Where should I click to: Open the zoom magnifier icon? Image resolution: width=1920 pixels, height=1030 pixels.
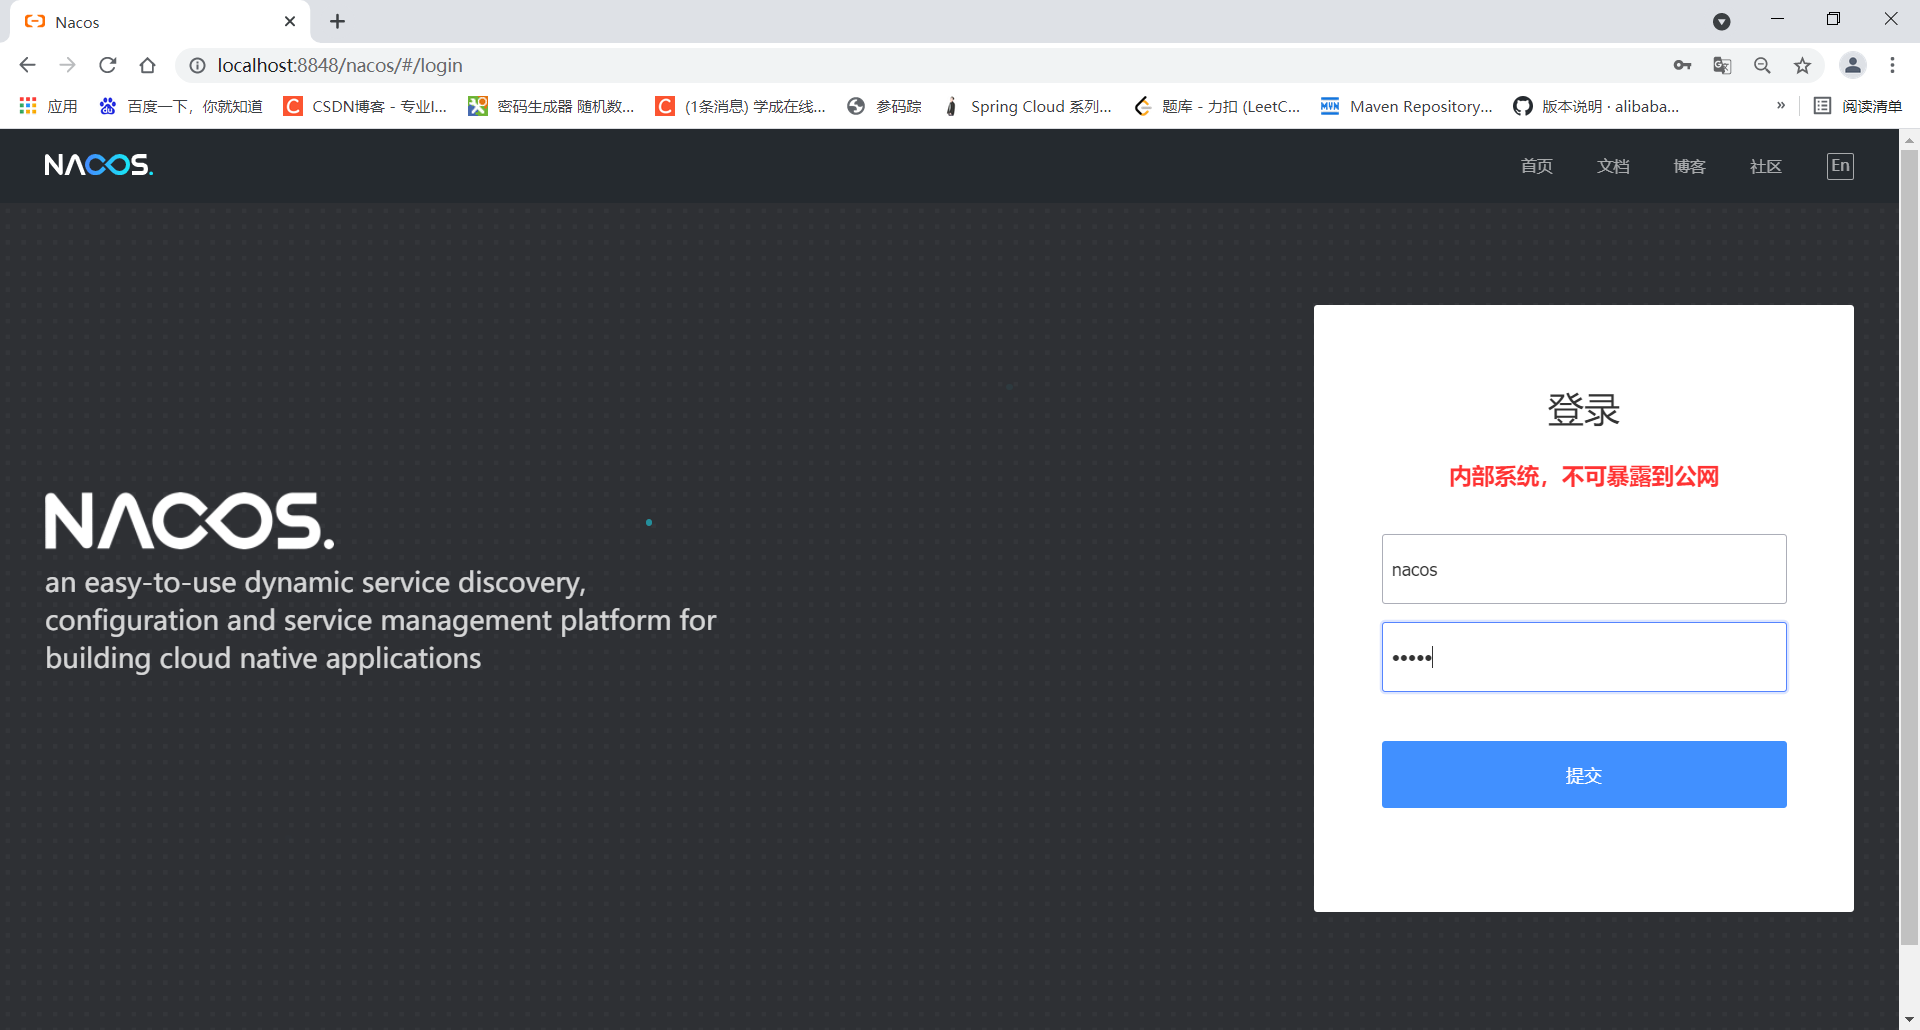(1762, 65)
